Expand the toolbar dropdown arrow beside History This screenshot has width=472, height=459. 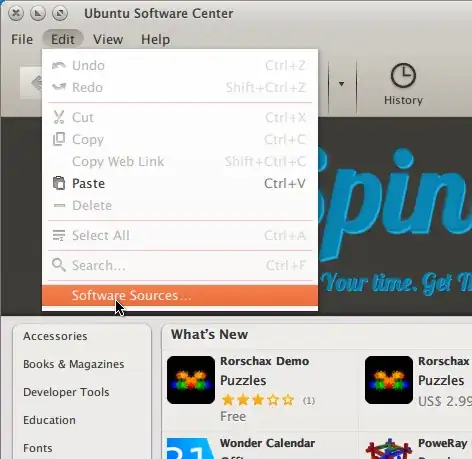point(341,84)
